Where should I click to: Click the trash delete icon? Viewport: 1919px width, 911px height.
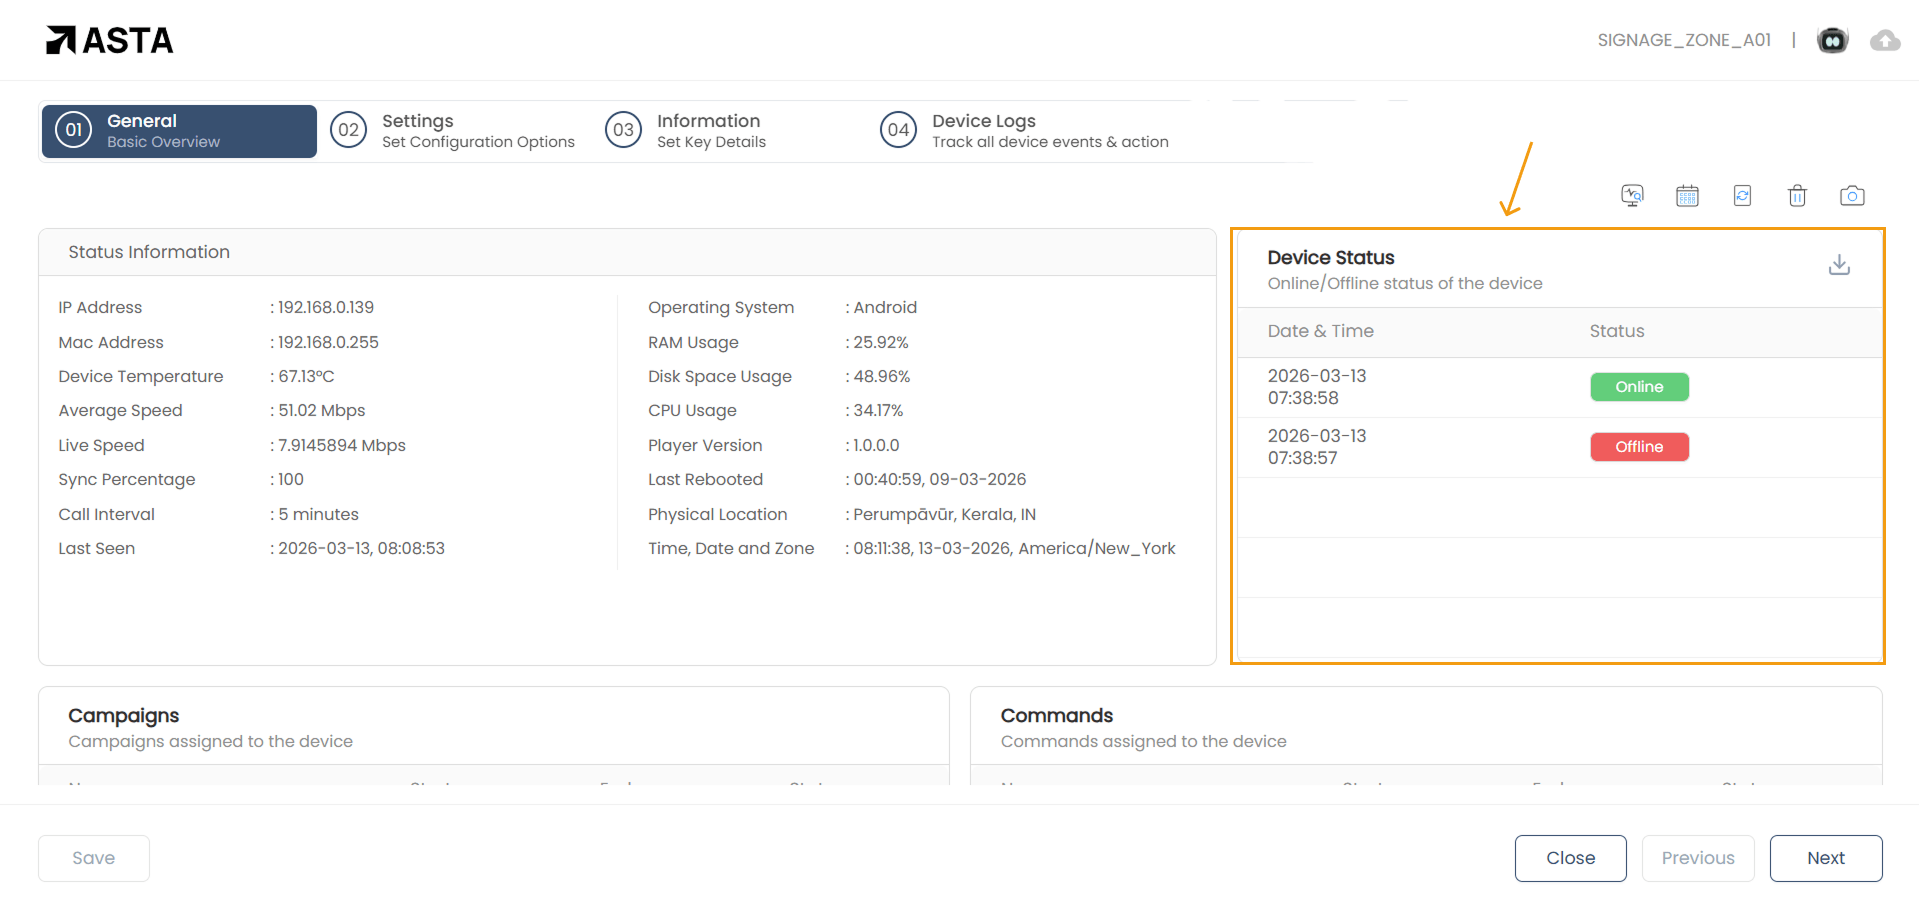pos(1797,196)
